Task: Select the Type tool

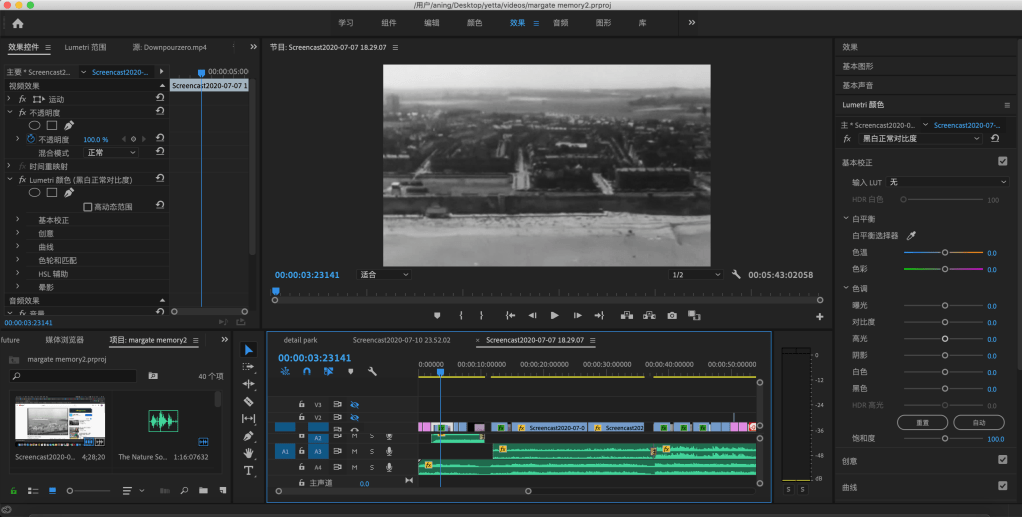Action: (248, 470)
